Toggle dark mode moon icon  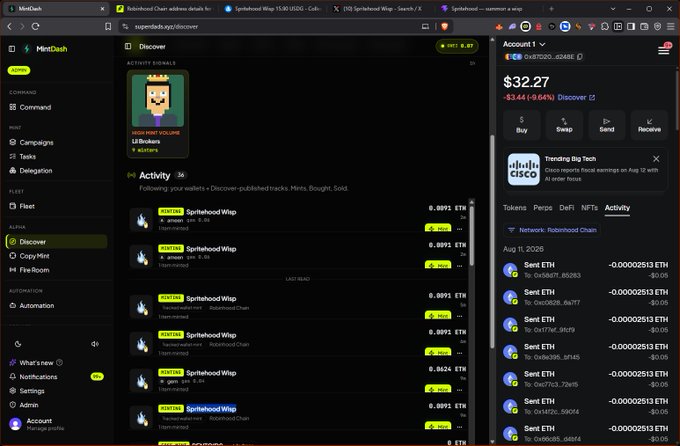pos(18,344)
